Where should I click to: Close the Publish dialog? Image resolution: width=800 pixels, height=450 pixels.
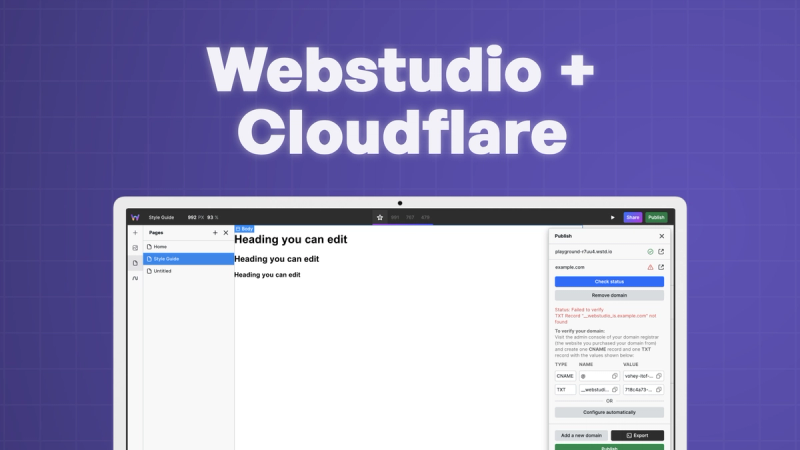(x=662, y=236)
